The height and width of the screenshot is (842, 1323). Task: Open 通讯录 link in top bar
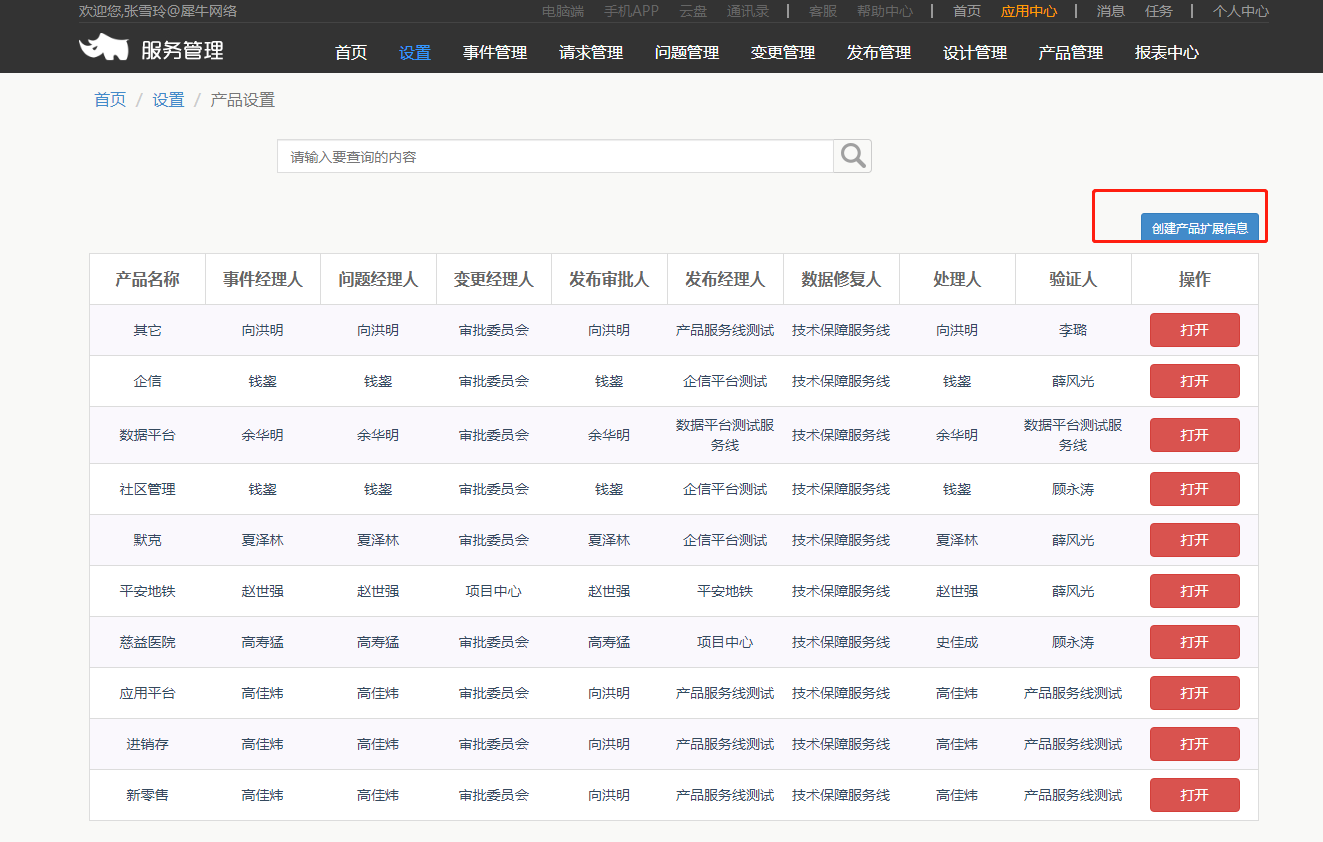click(748, 11)
